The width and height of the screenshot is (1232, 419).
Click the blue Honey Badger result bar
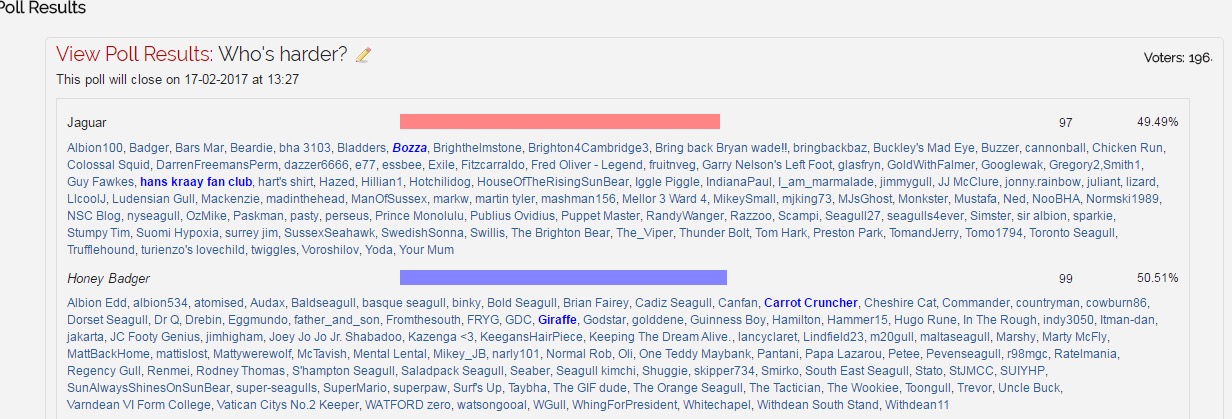point(563,277)
